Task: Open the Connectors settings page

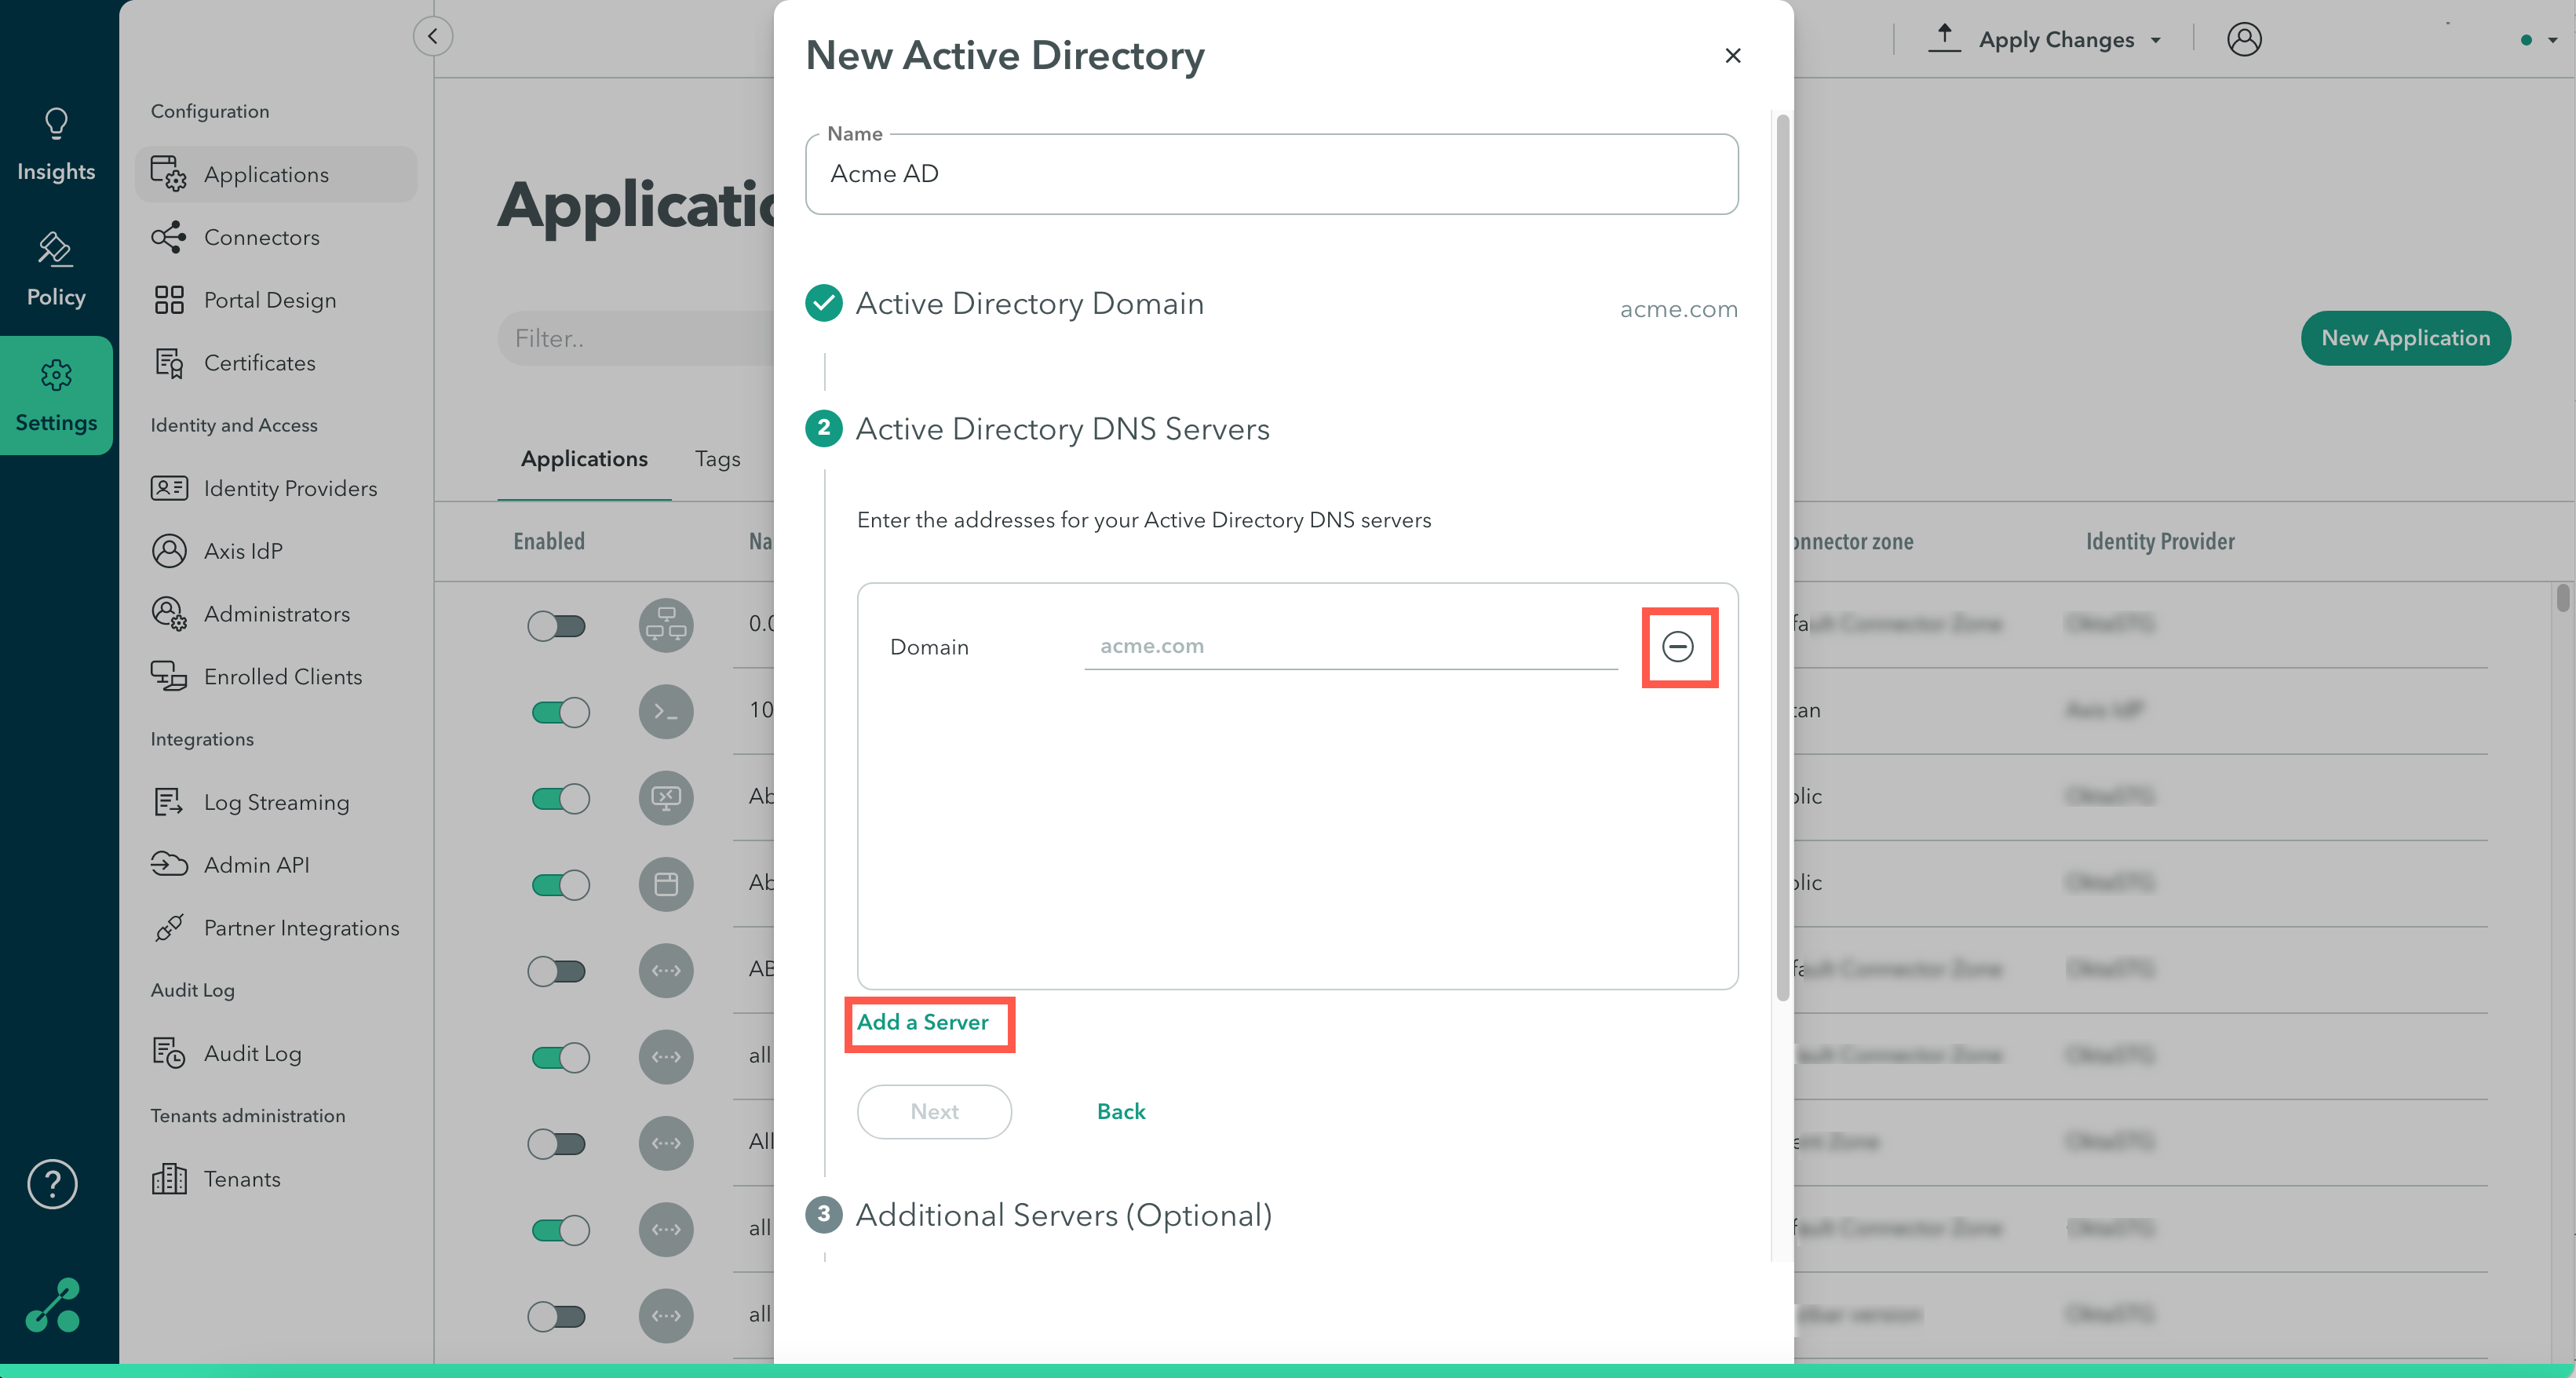Action: point(260,237)
